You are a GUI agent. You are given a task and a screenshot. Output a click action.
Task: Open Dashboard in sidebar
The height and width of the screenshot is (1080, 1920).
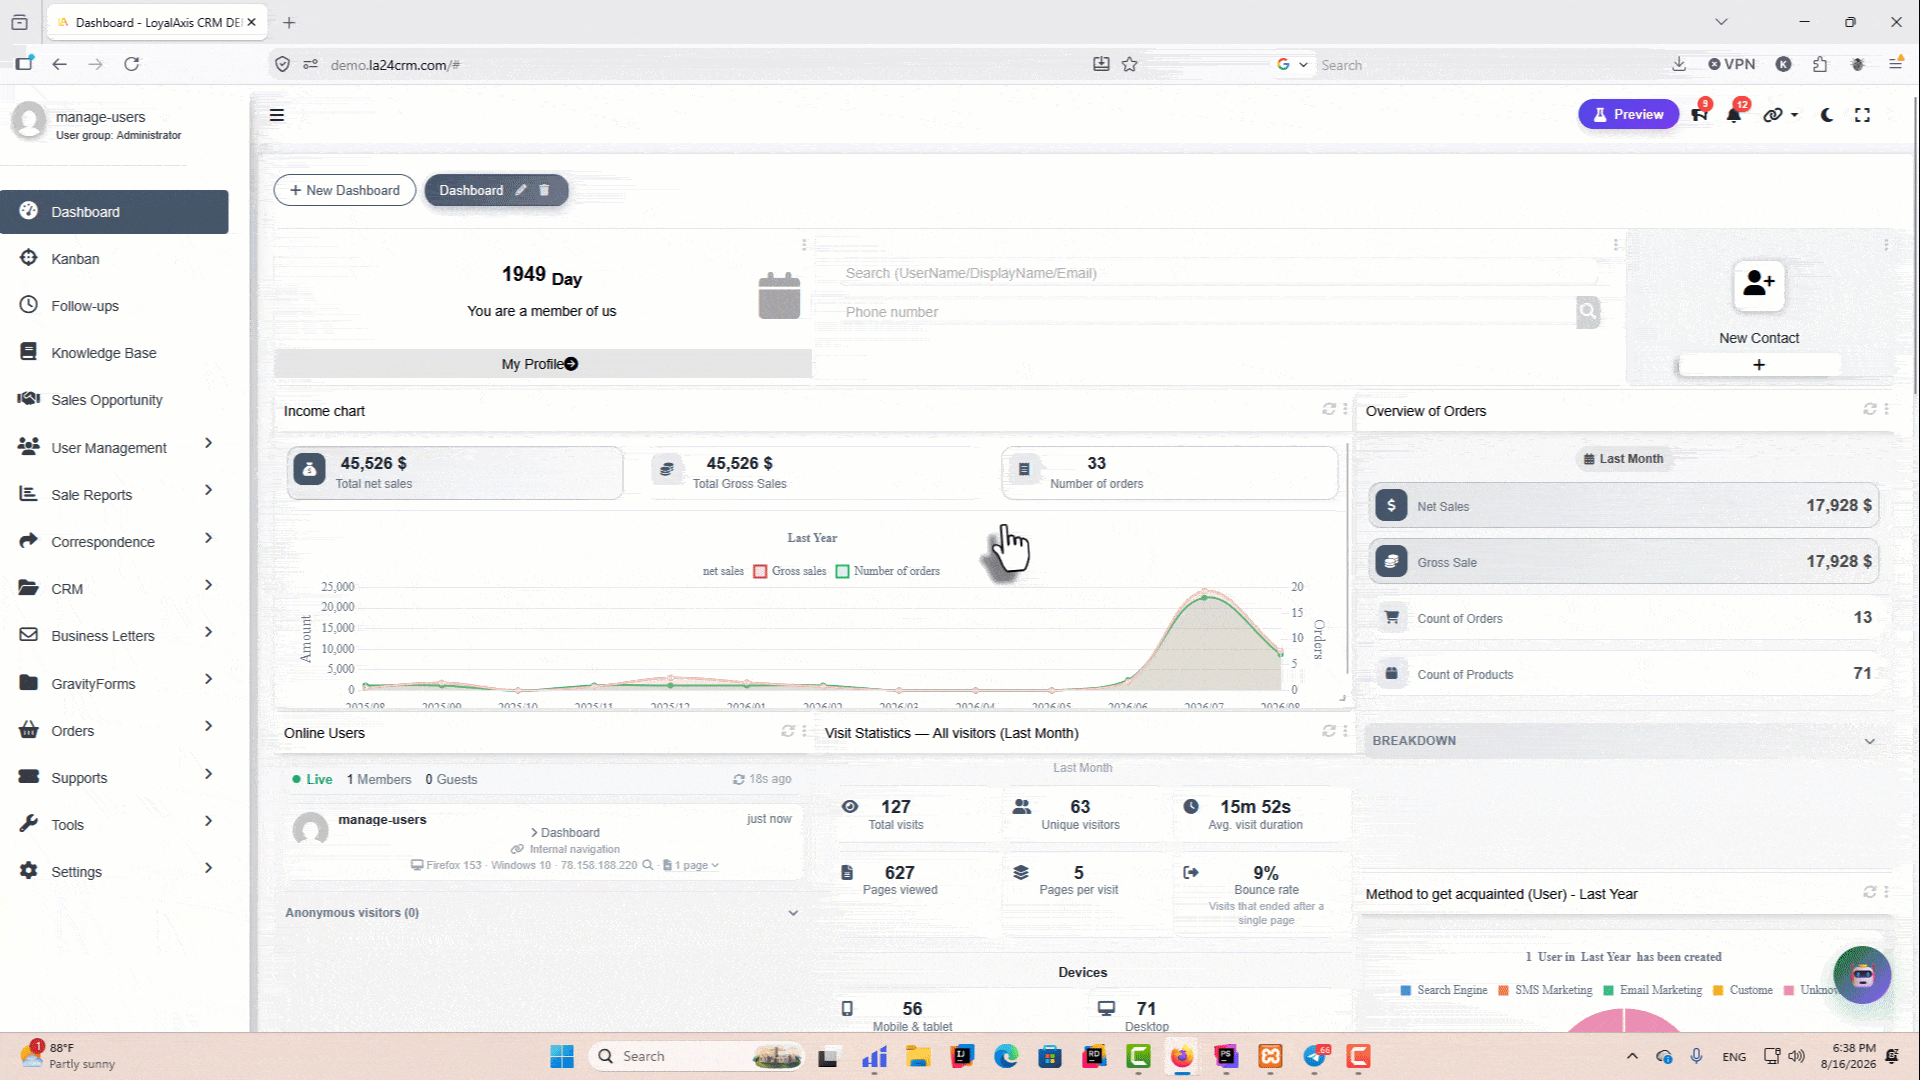(114, 212)
